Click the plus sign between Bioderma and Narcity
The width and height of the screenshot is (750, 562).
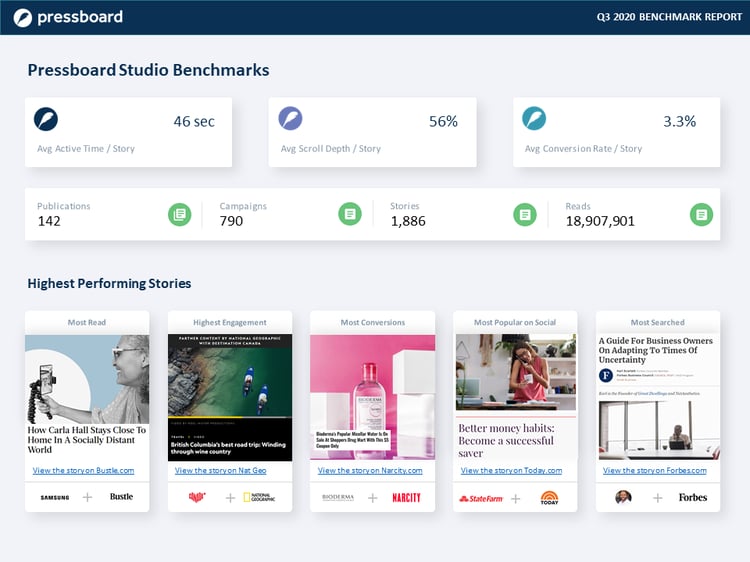coord(373,498)
